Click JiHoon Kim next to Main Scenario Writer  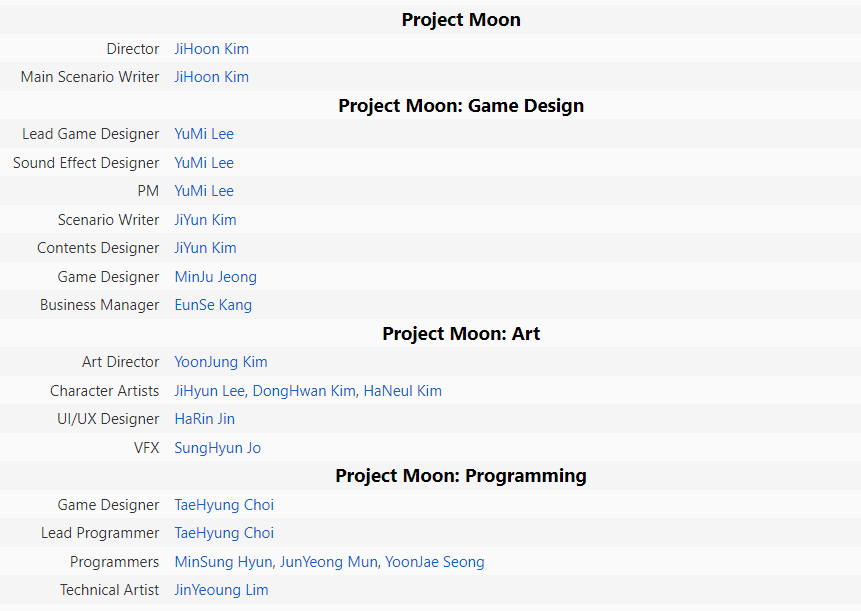[x=211, y=77]
